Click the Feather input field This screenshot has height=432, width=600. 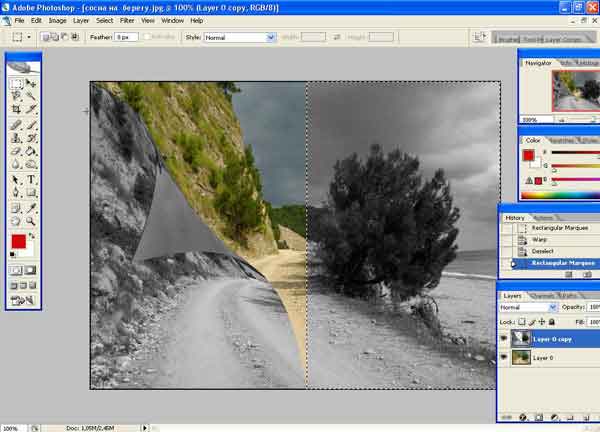pos(126,37)
